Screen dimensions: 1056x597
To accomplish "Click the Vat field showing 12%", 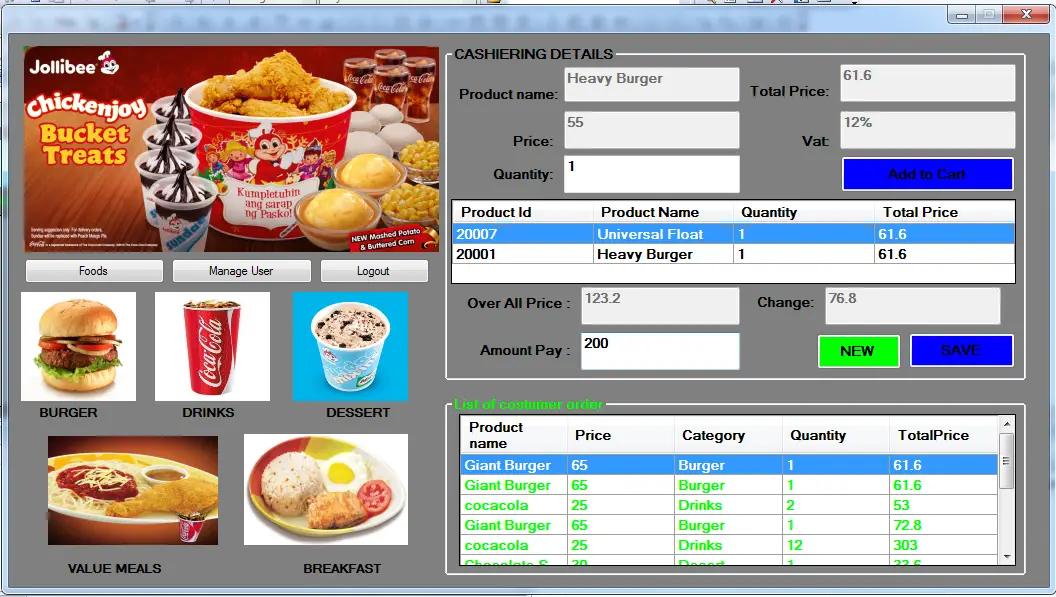I will (x=927, y=130).
